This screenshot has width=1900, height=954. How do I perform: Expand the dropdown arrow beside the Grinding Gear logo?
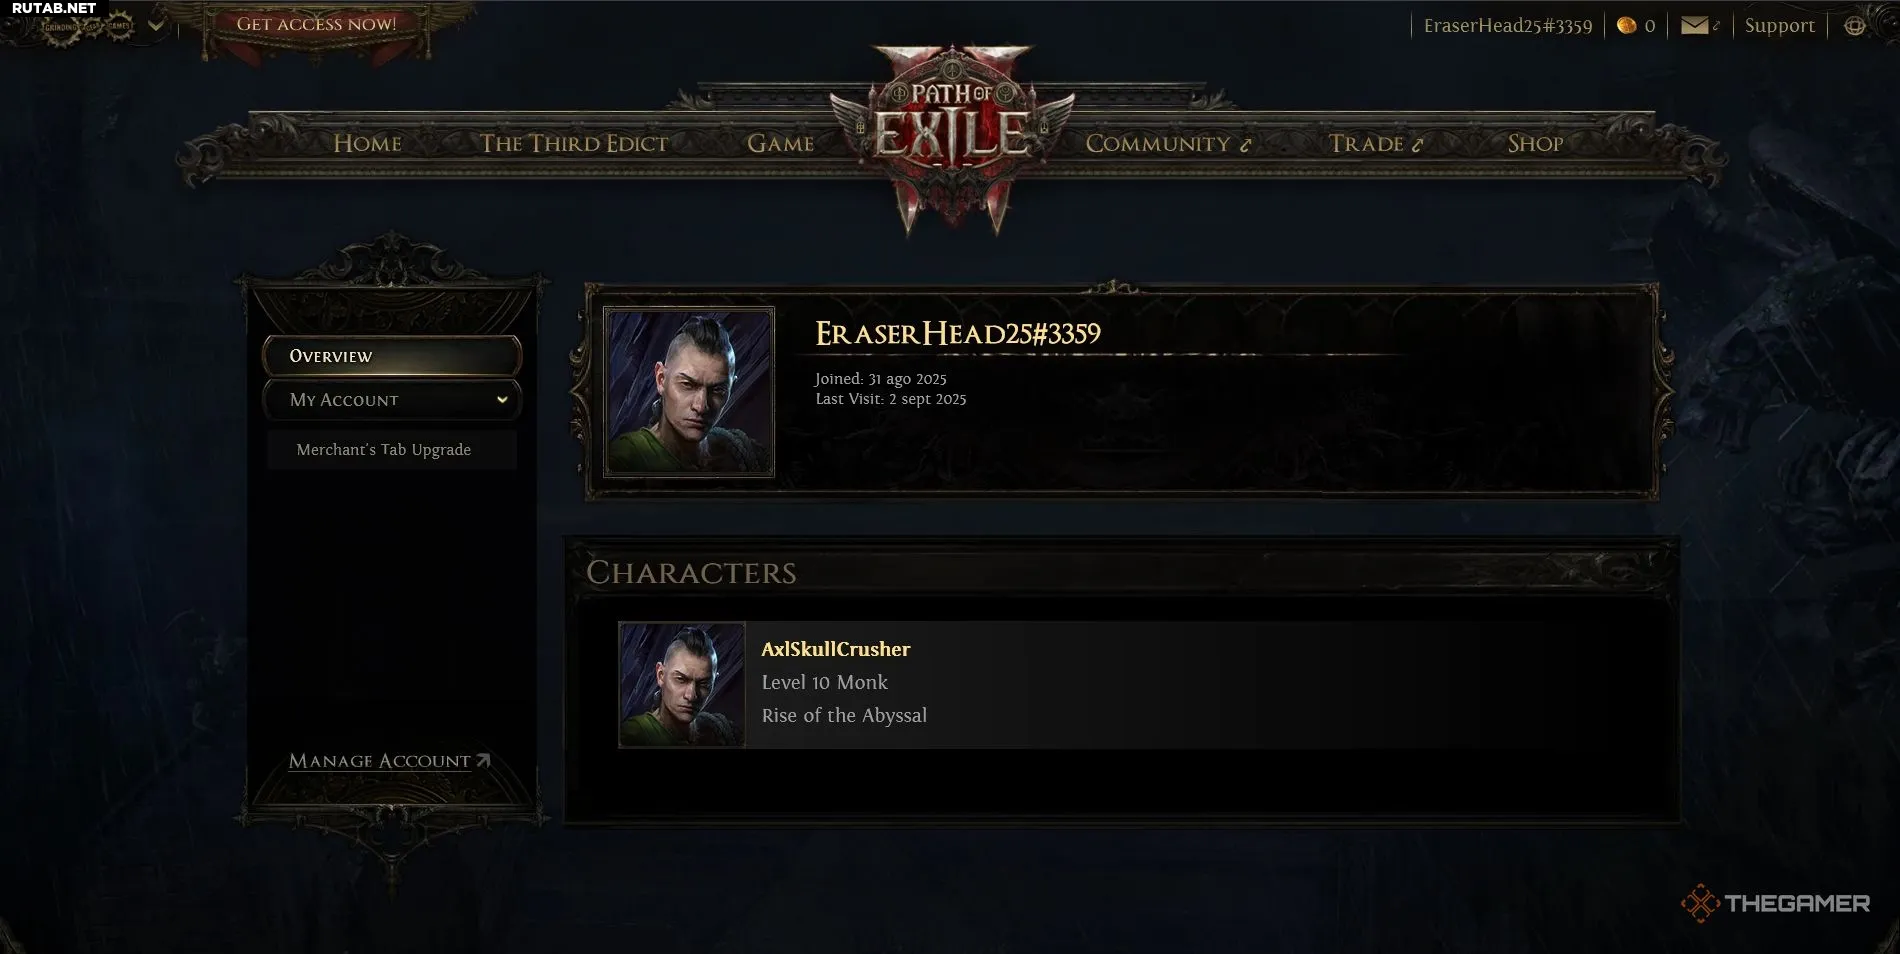coord(156,26)
